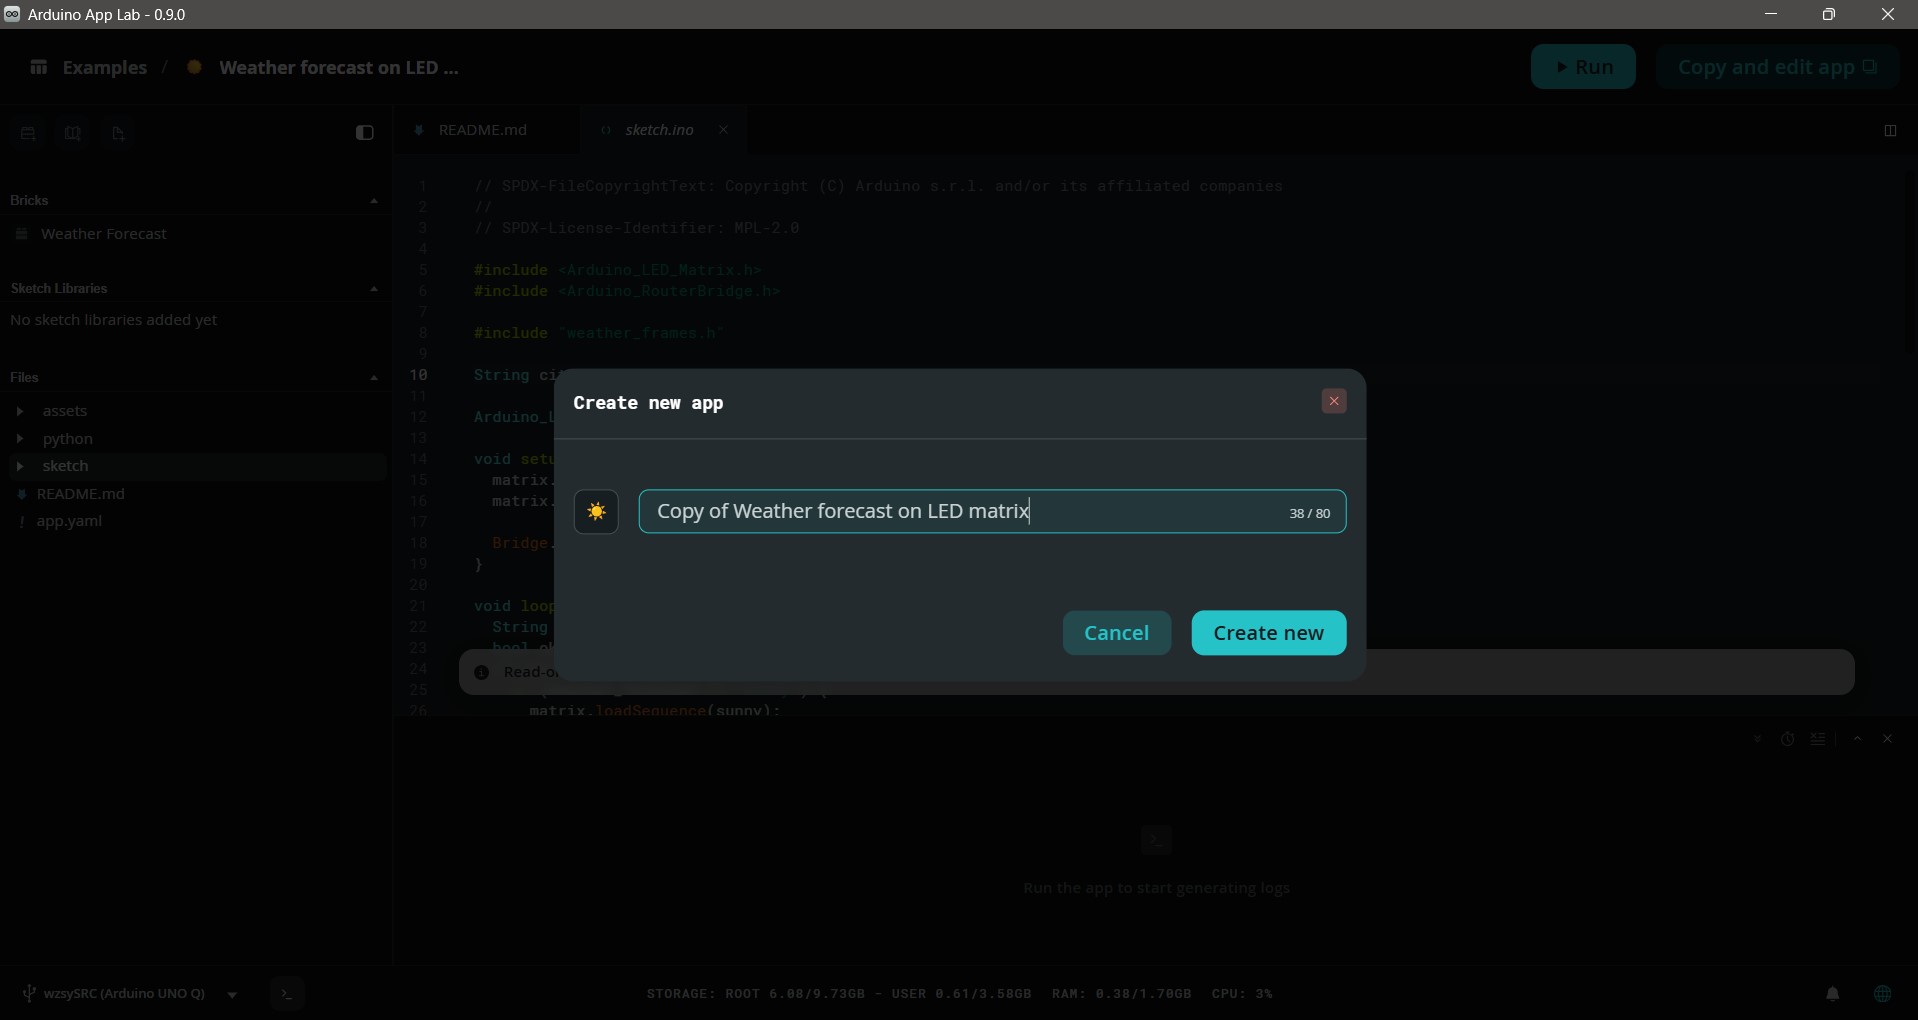The image size is (1918, 1020).
Task: Click scroll-to-bottom icon in console panel
Action: [x=1757, y=739]
